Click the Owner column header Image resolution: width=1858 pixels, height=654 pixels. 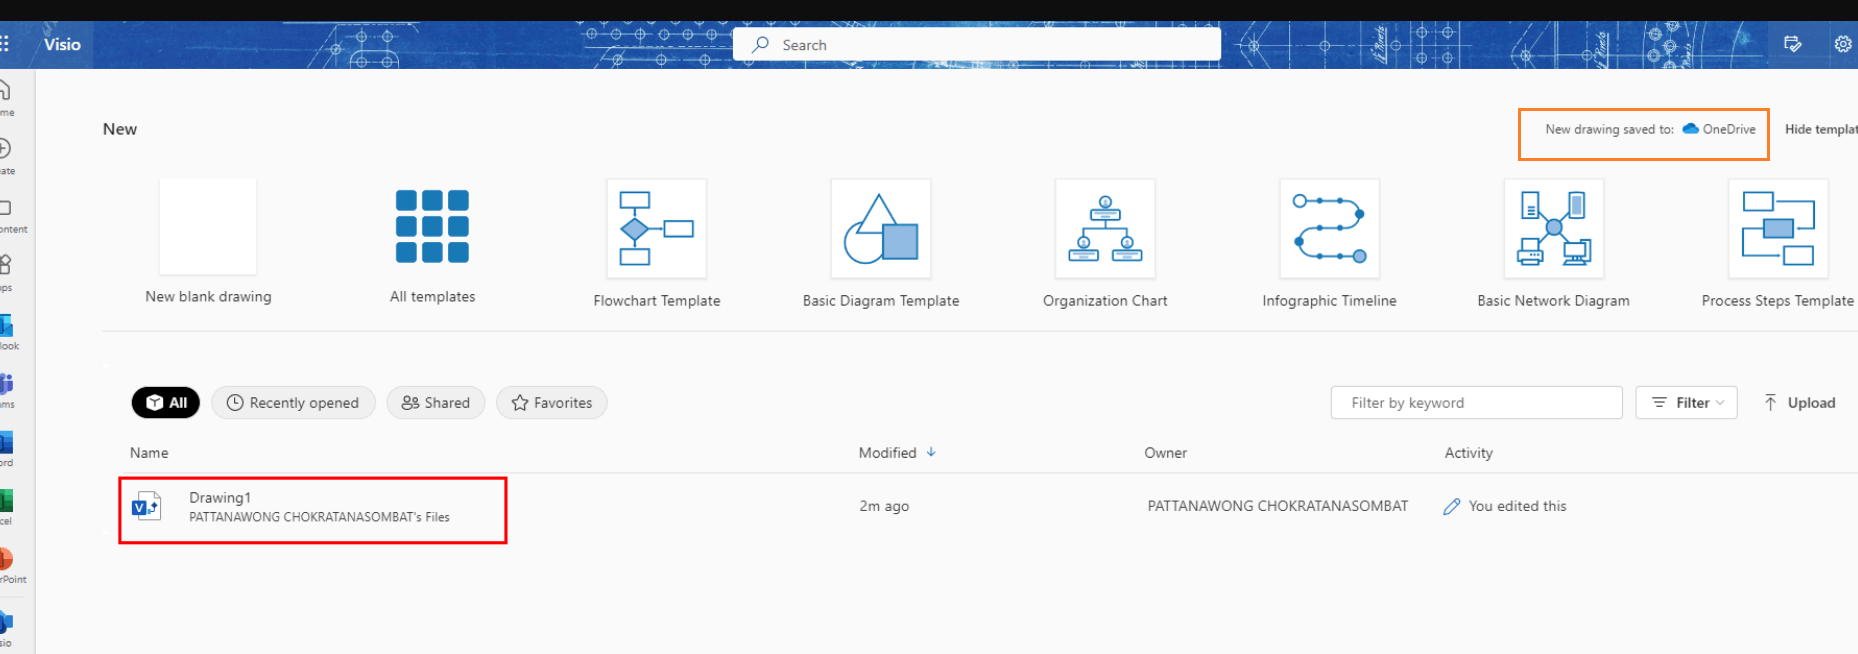[x=1165, y=453]
